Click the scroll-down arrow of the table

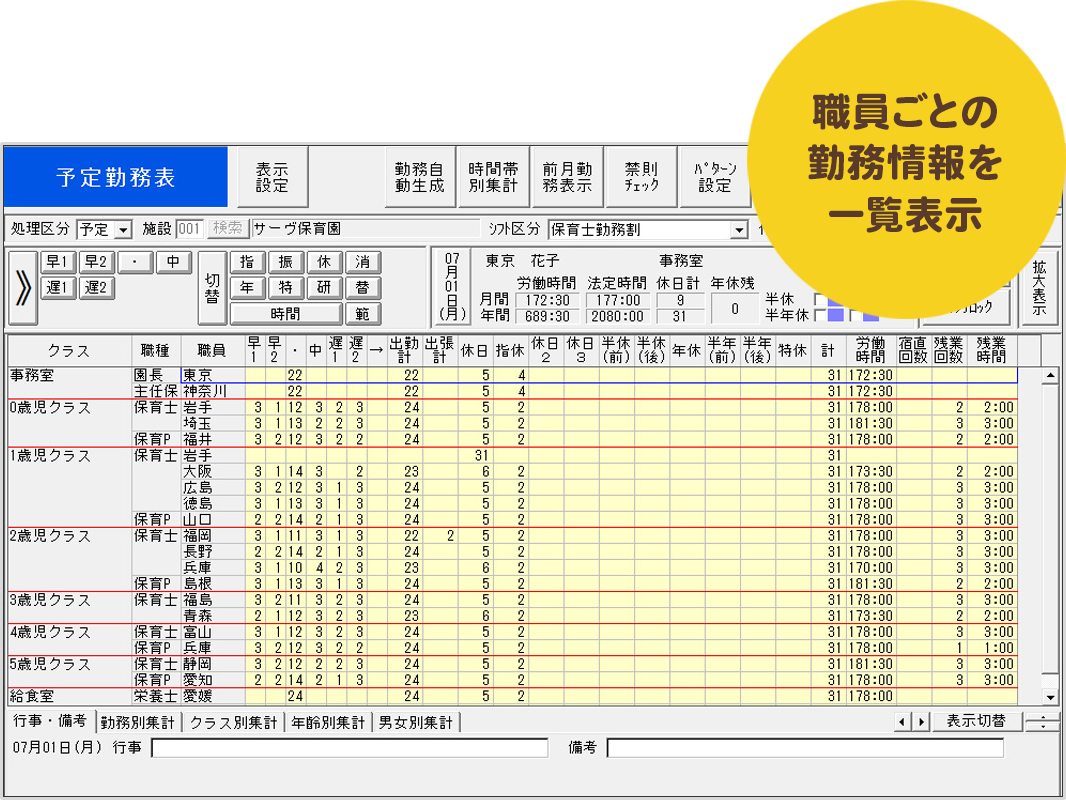click(x=1050, y=697)
